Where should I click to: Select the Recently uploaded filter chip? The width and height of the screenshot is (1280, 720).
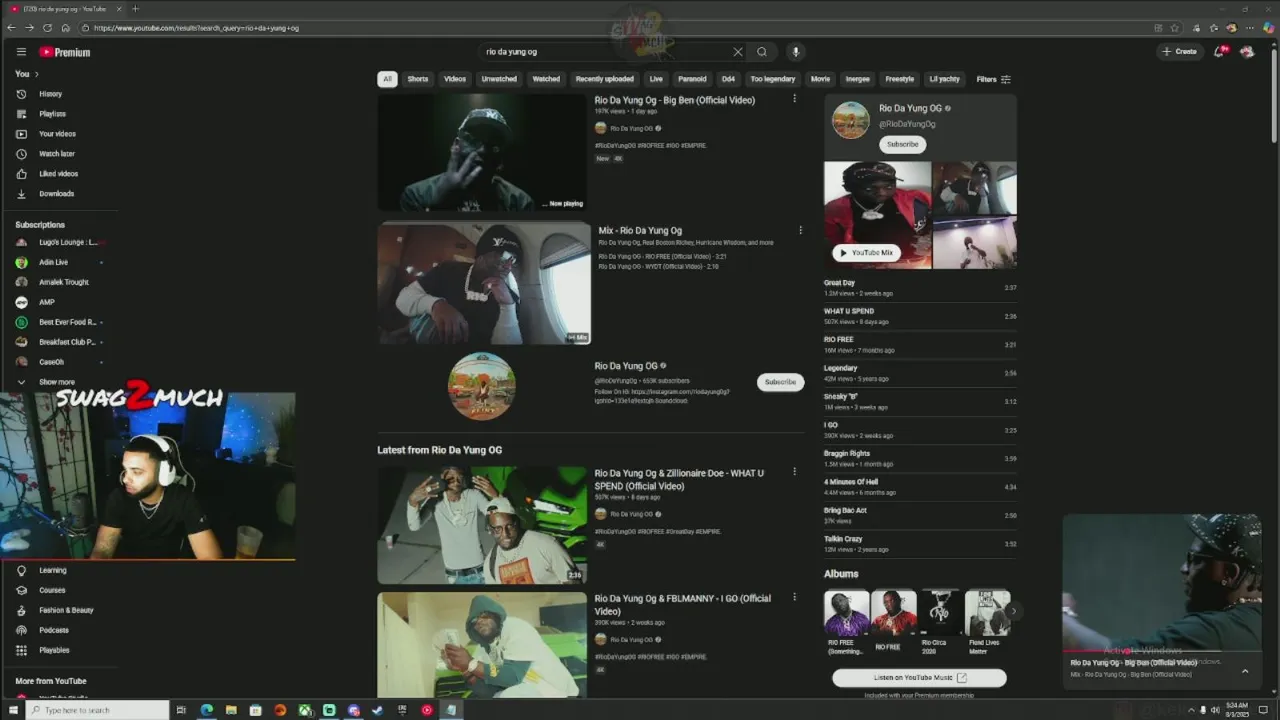pos(605,79)
